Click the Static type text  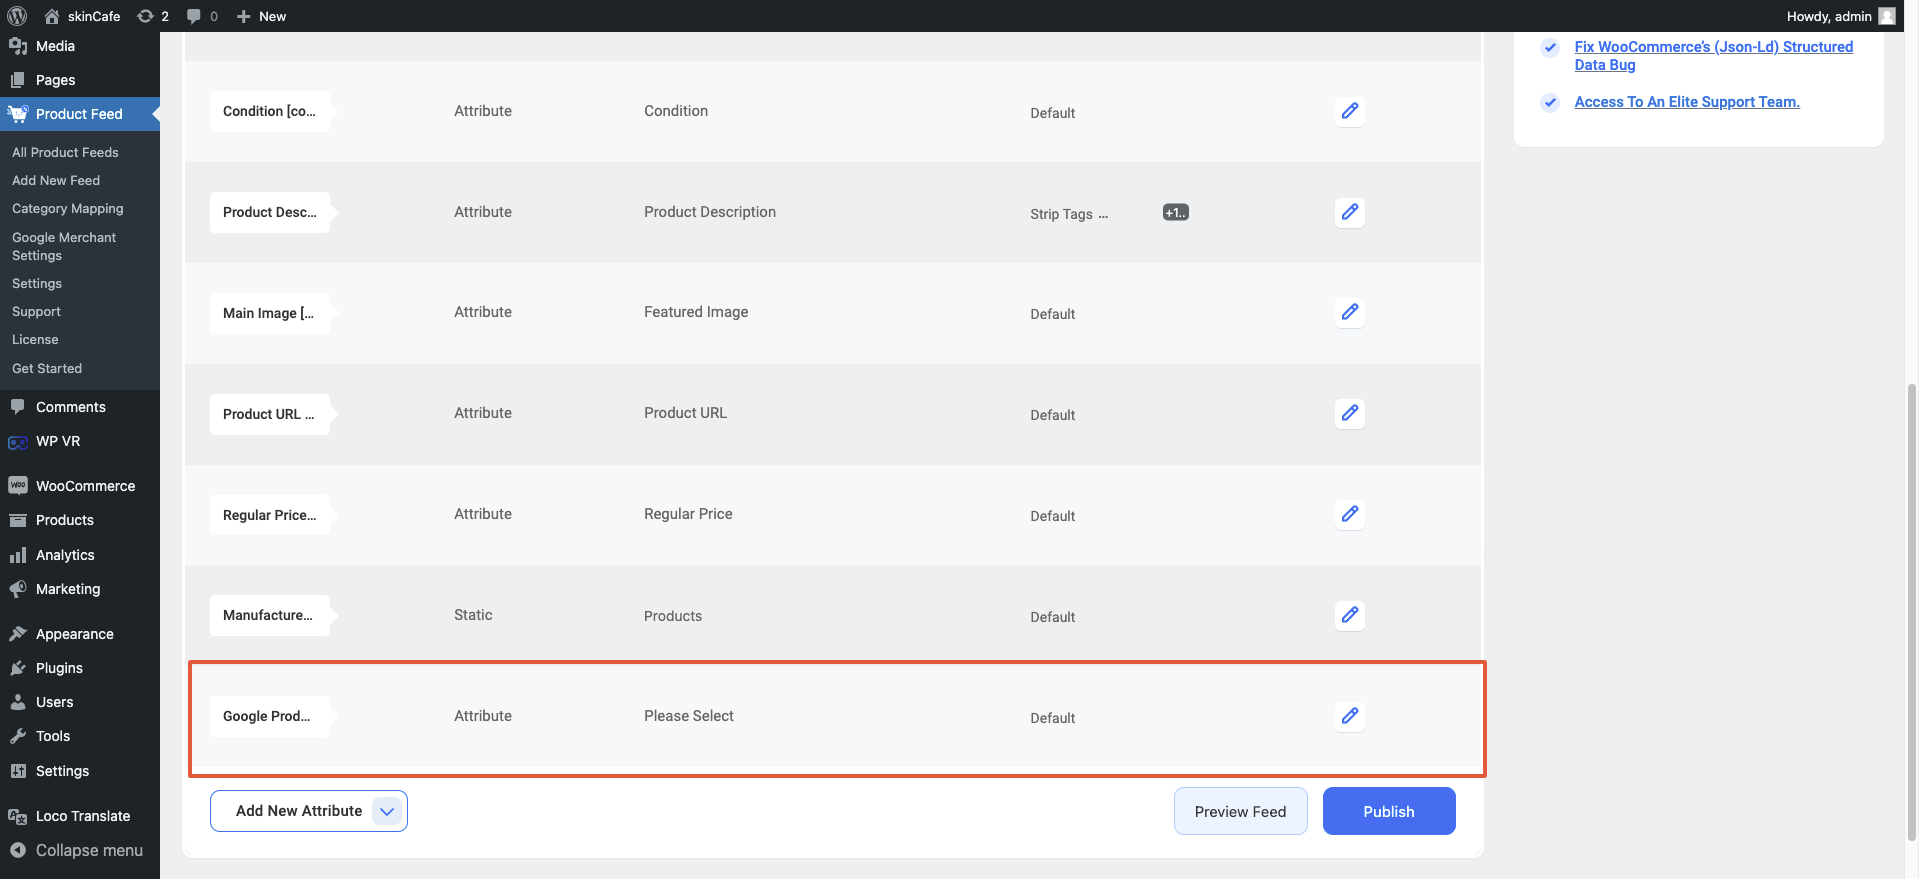473,615
